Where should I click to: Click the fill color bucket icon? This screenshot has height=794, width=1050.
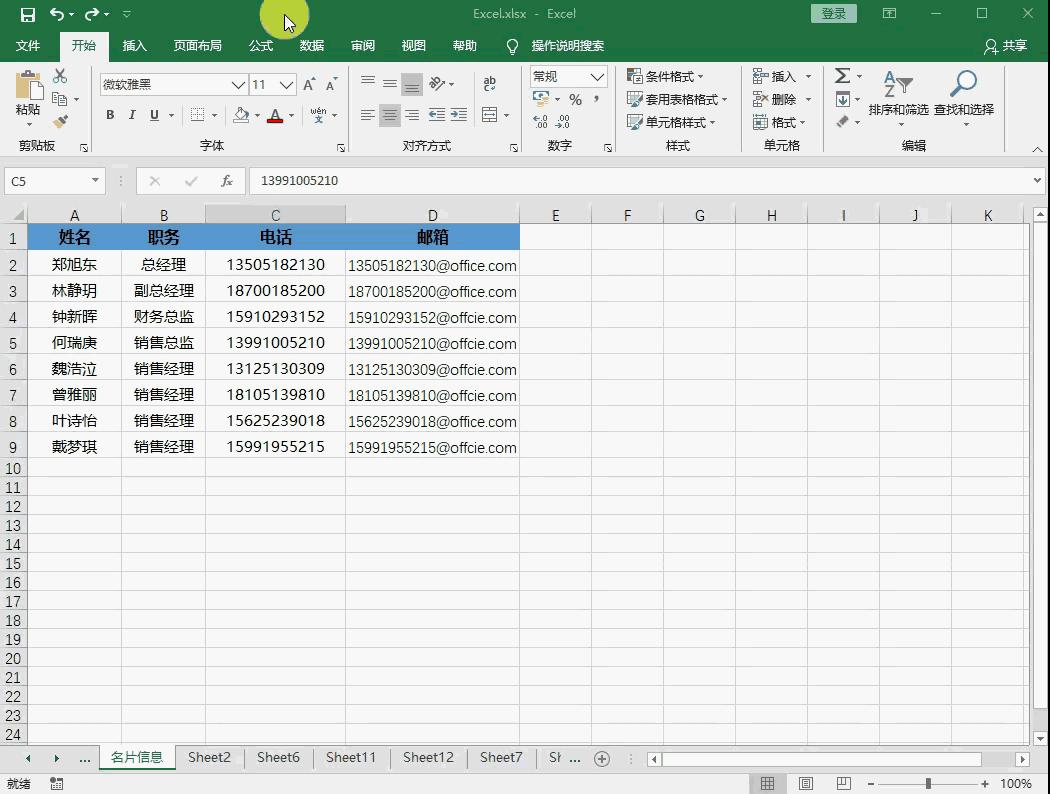tap(243, 115)
